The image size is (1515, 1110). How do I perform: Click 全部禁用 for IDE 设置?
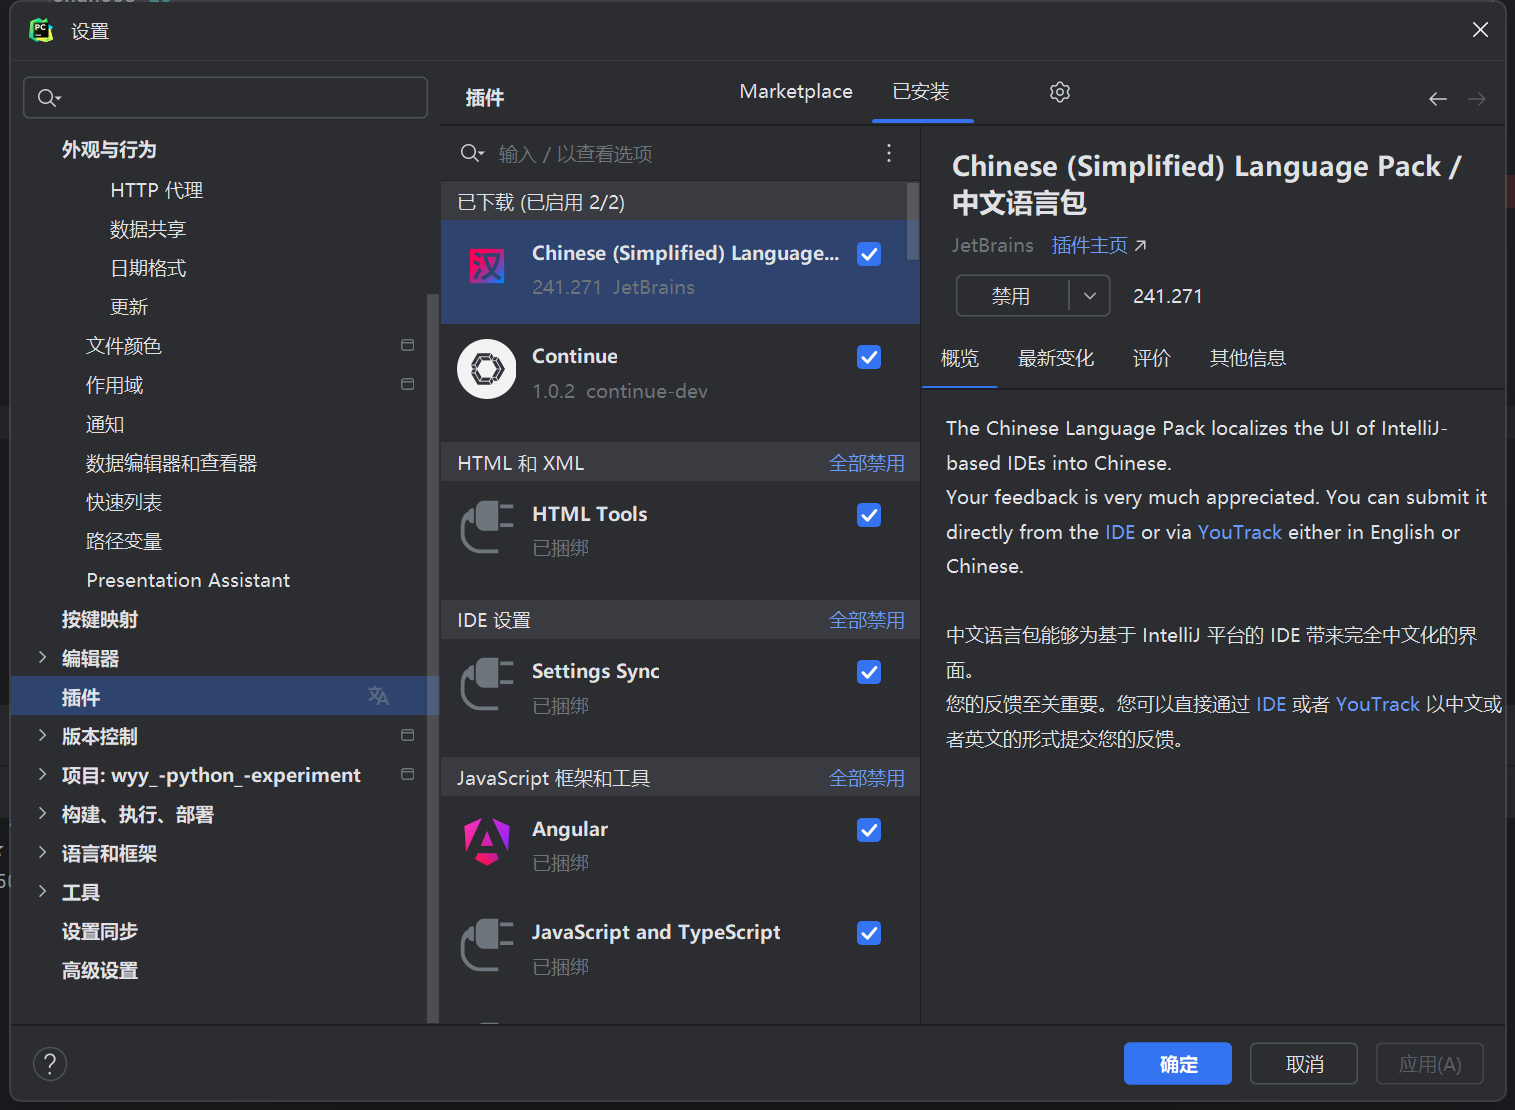[867, 620]
